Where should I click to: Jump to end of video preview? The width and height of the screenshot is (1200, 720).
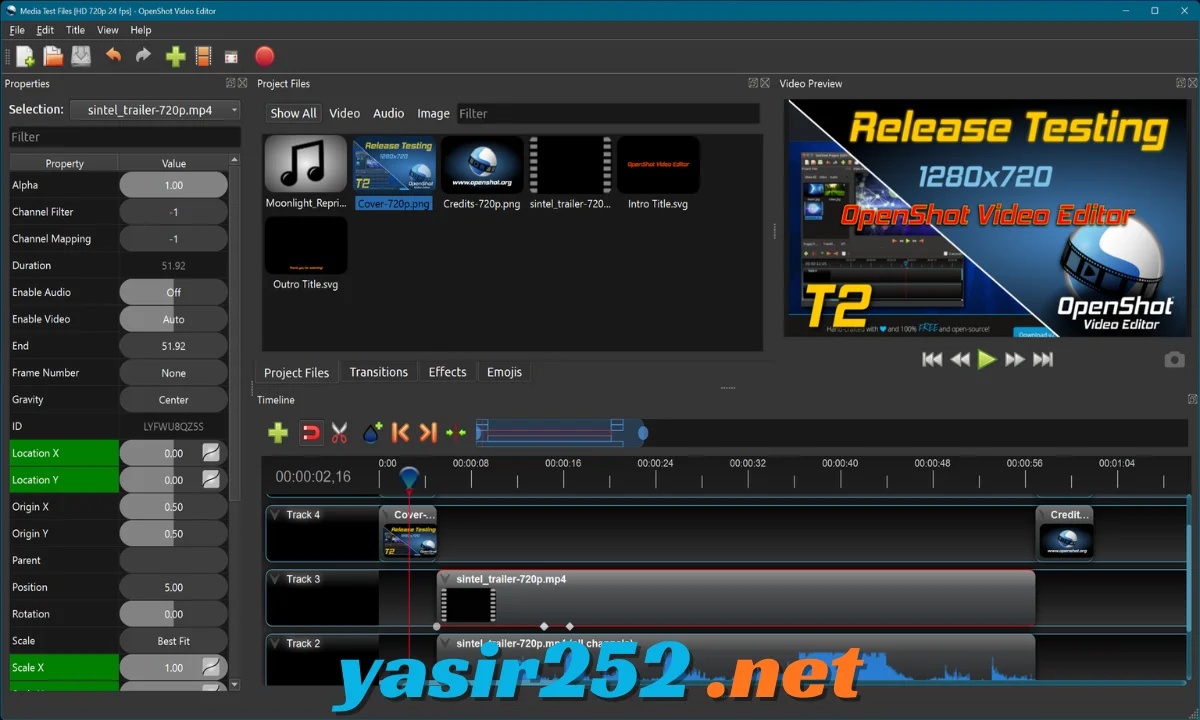coord(1042,360)
